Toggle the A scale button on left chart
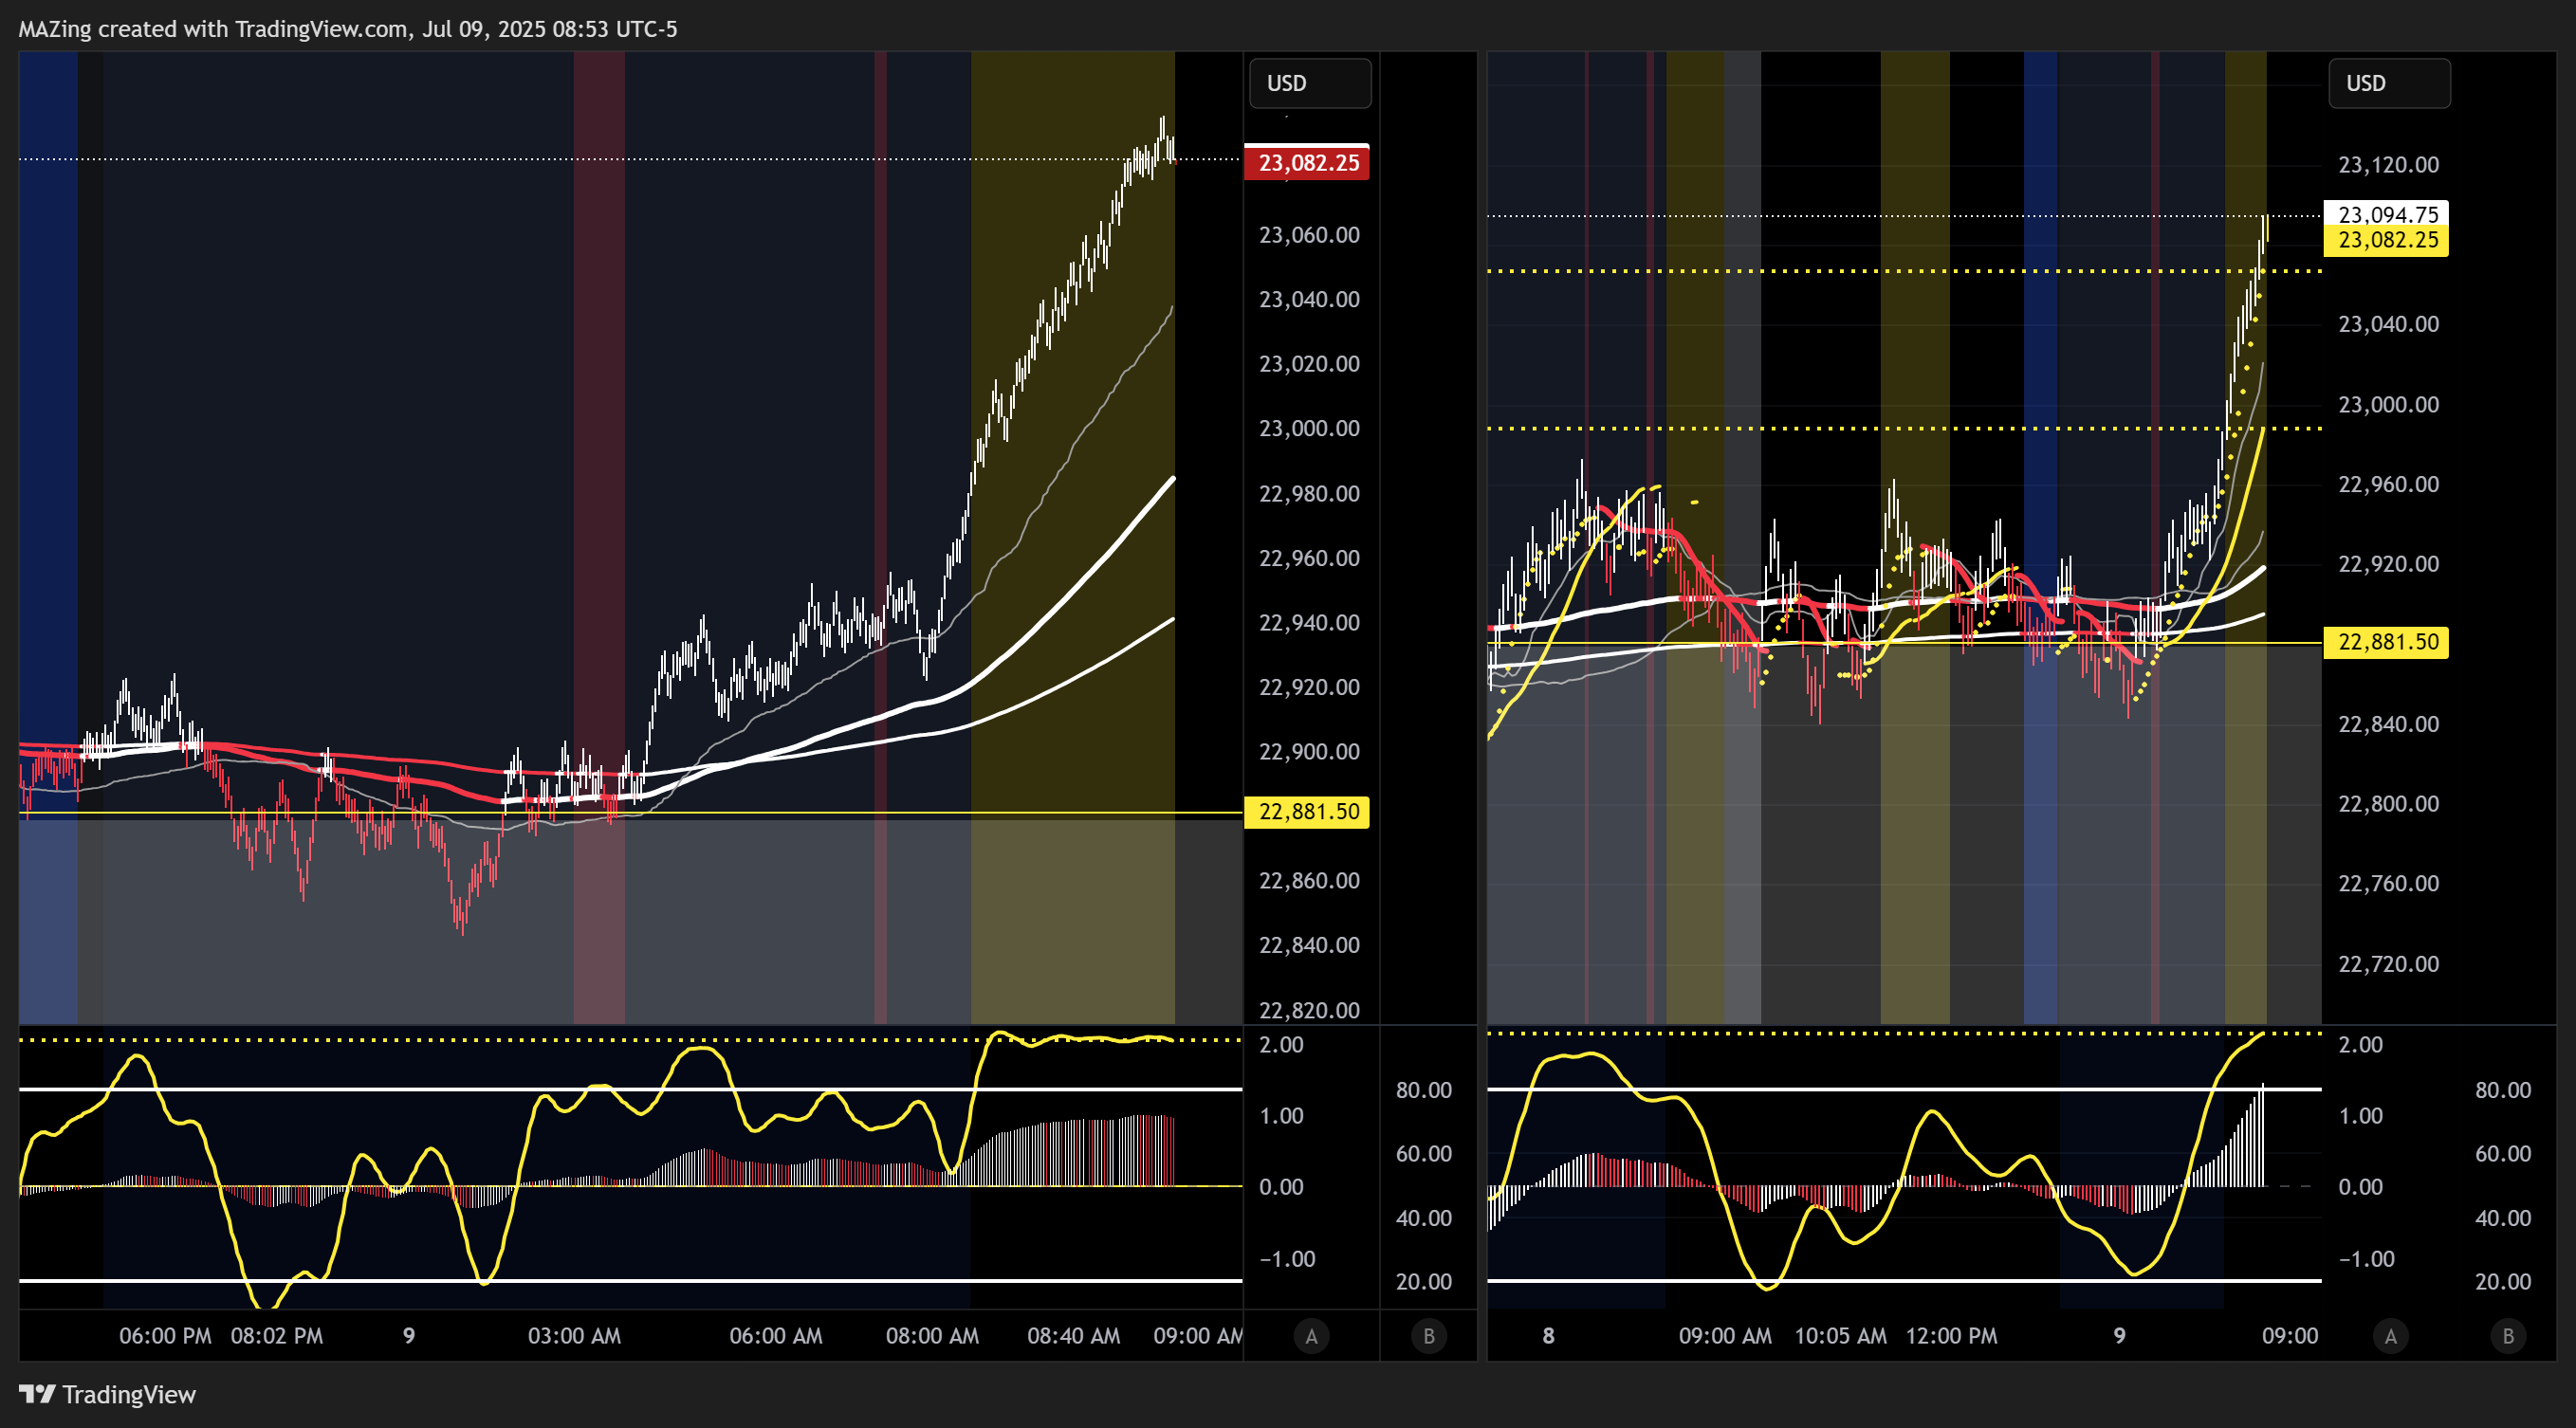 (x=1311, y=1336)
